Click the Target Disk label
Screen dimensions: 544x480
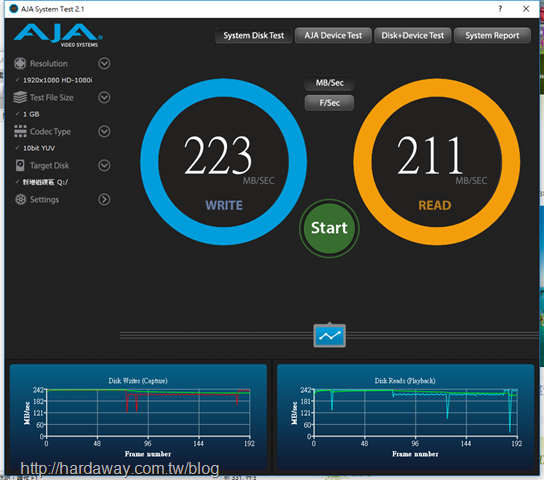[50, 165]
